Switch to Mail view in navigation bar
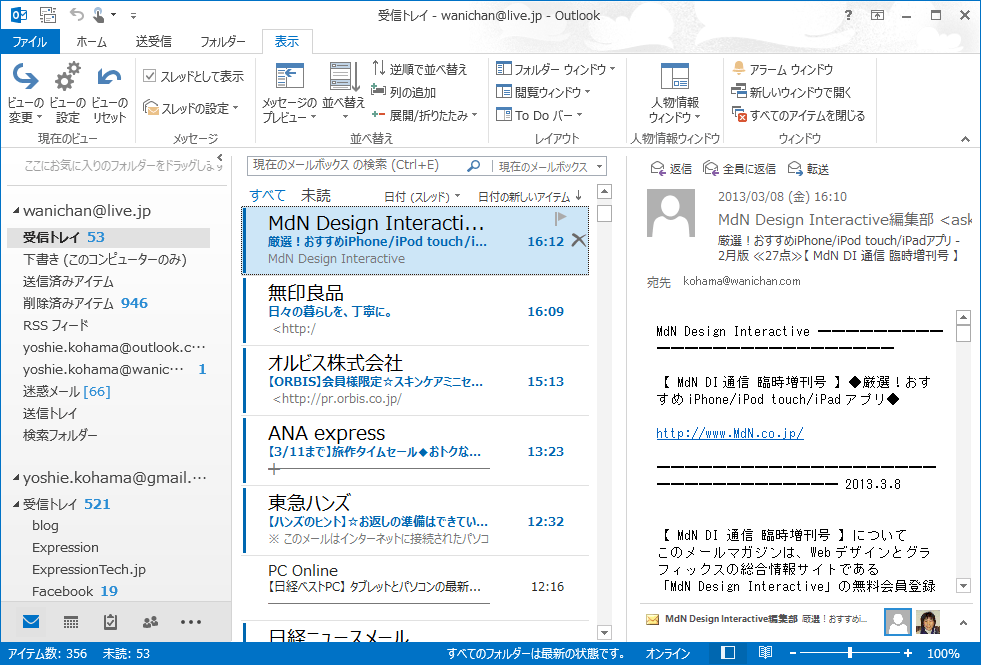Screen dimensions: 981x665 tap(31, 622)
